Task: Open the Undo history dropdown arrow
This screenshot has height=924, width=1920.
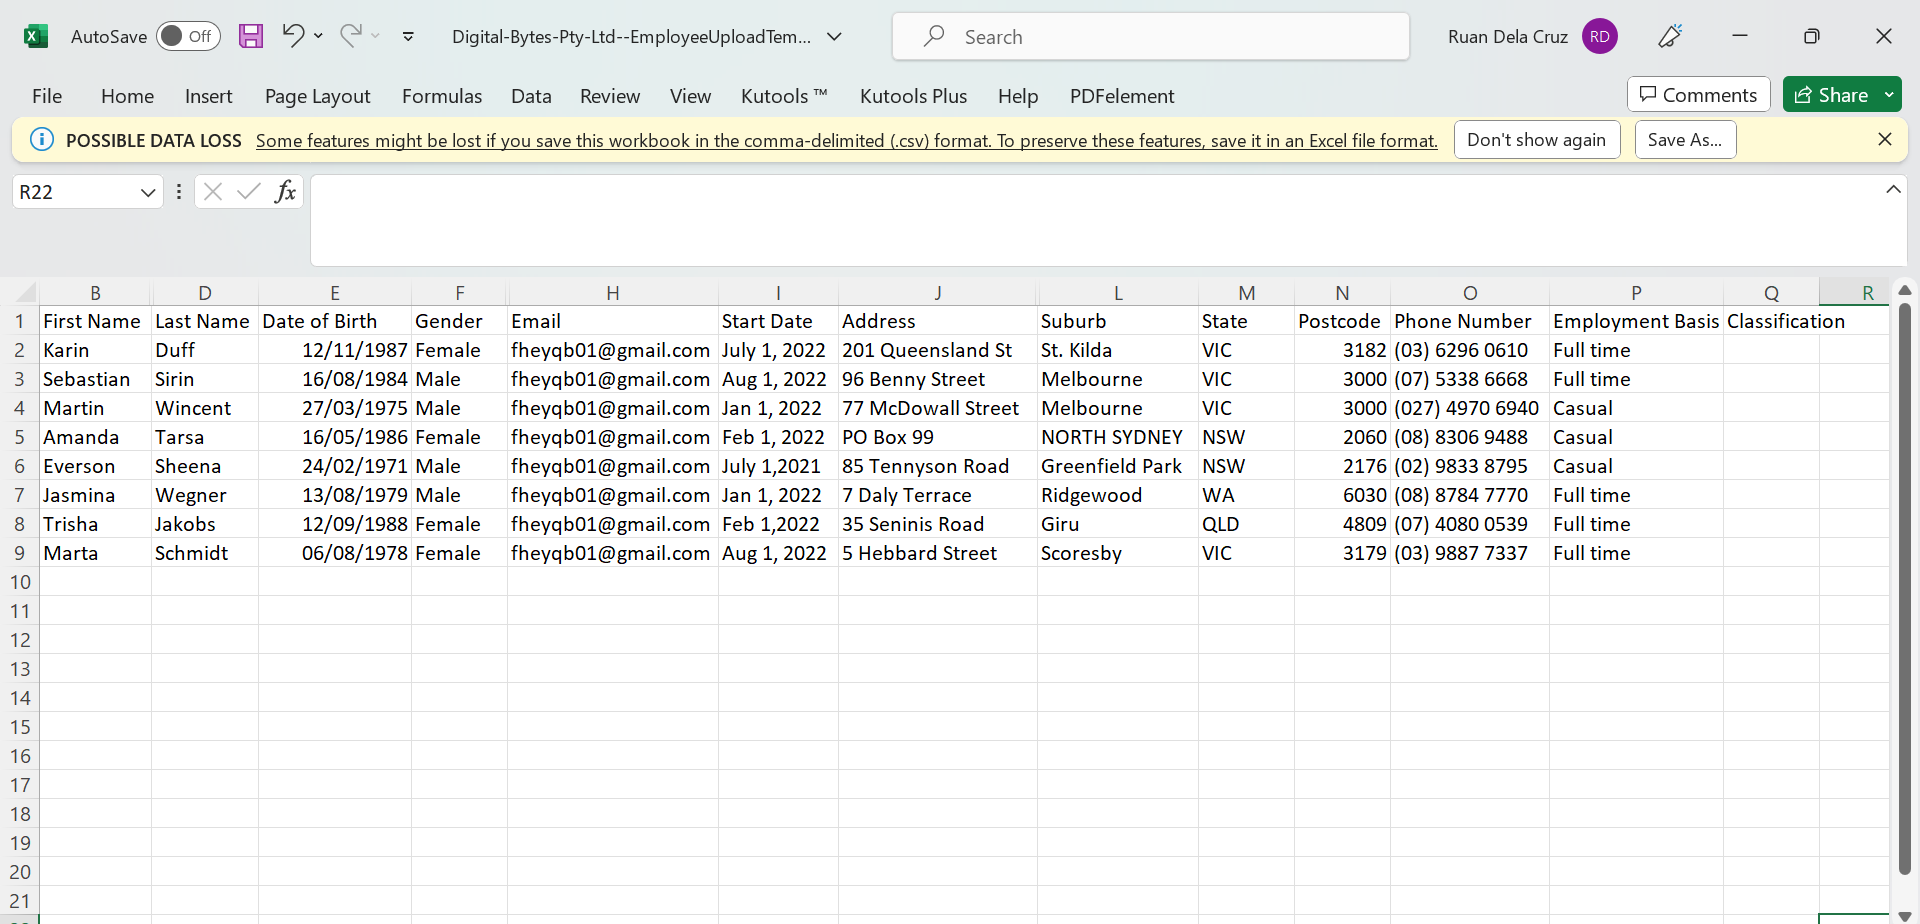Action: pos(319,36)
